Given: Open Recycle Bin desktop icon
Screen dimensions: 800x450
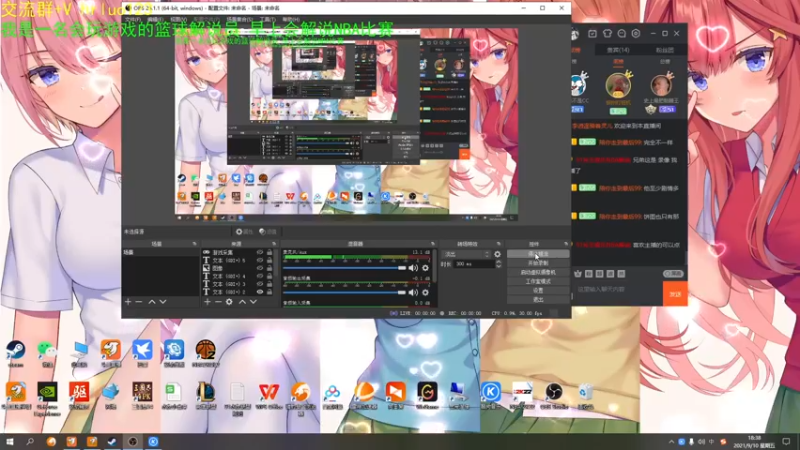Looking at the screenshot, I should point(585,395).
